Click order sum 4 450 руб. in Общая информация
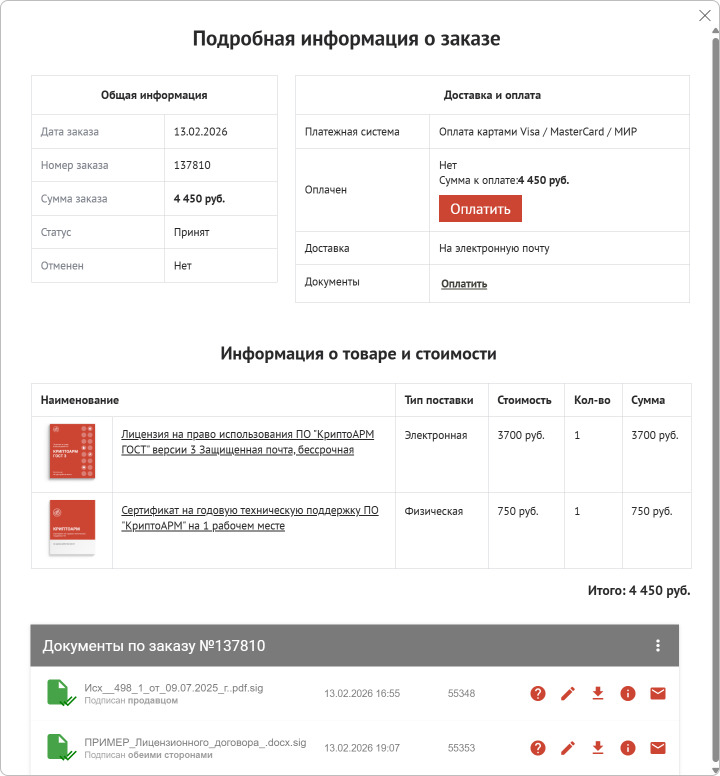The height and width of the screenshot is (776, 720). pos(199,198)
